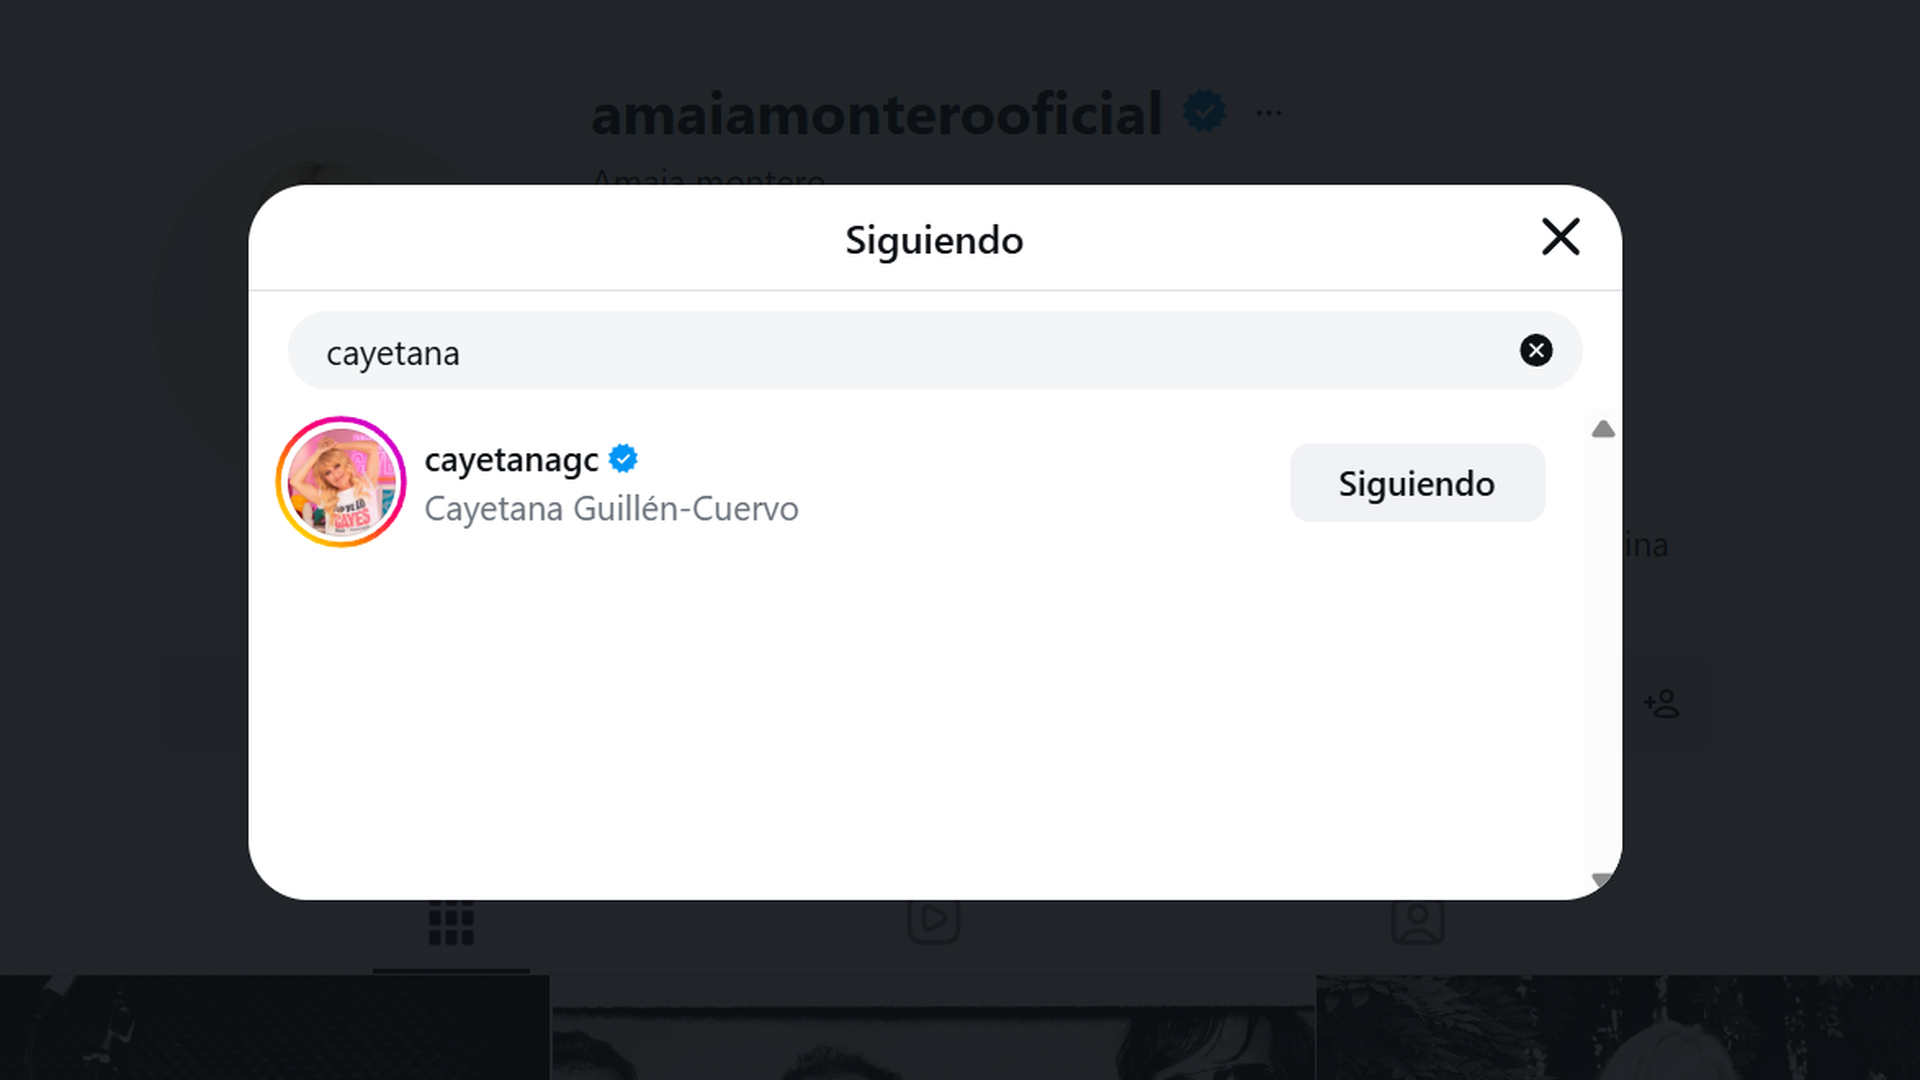
Task: Click the verified badge beside amaiamonteroficial
Action: [1206, 111]
